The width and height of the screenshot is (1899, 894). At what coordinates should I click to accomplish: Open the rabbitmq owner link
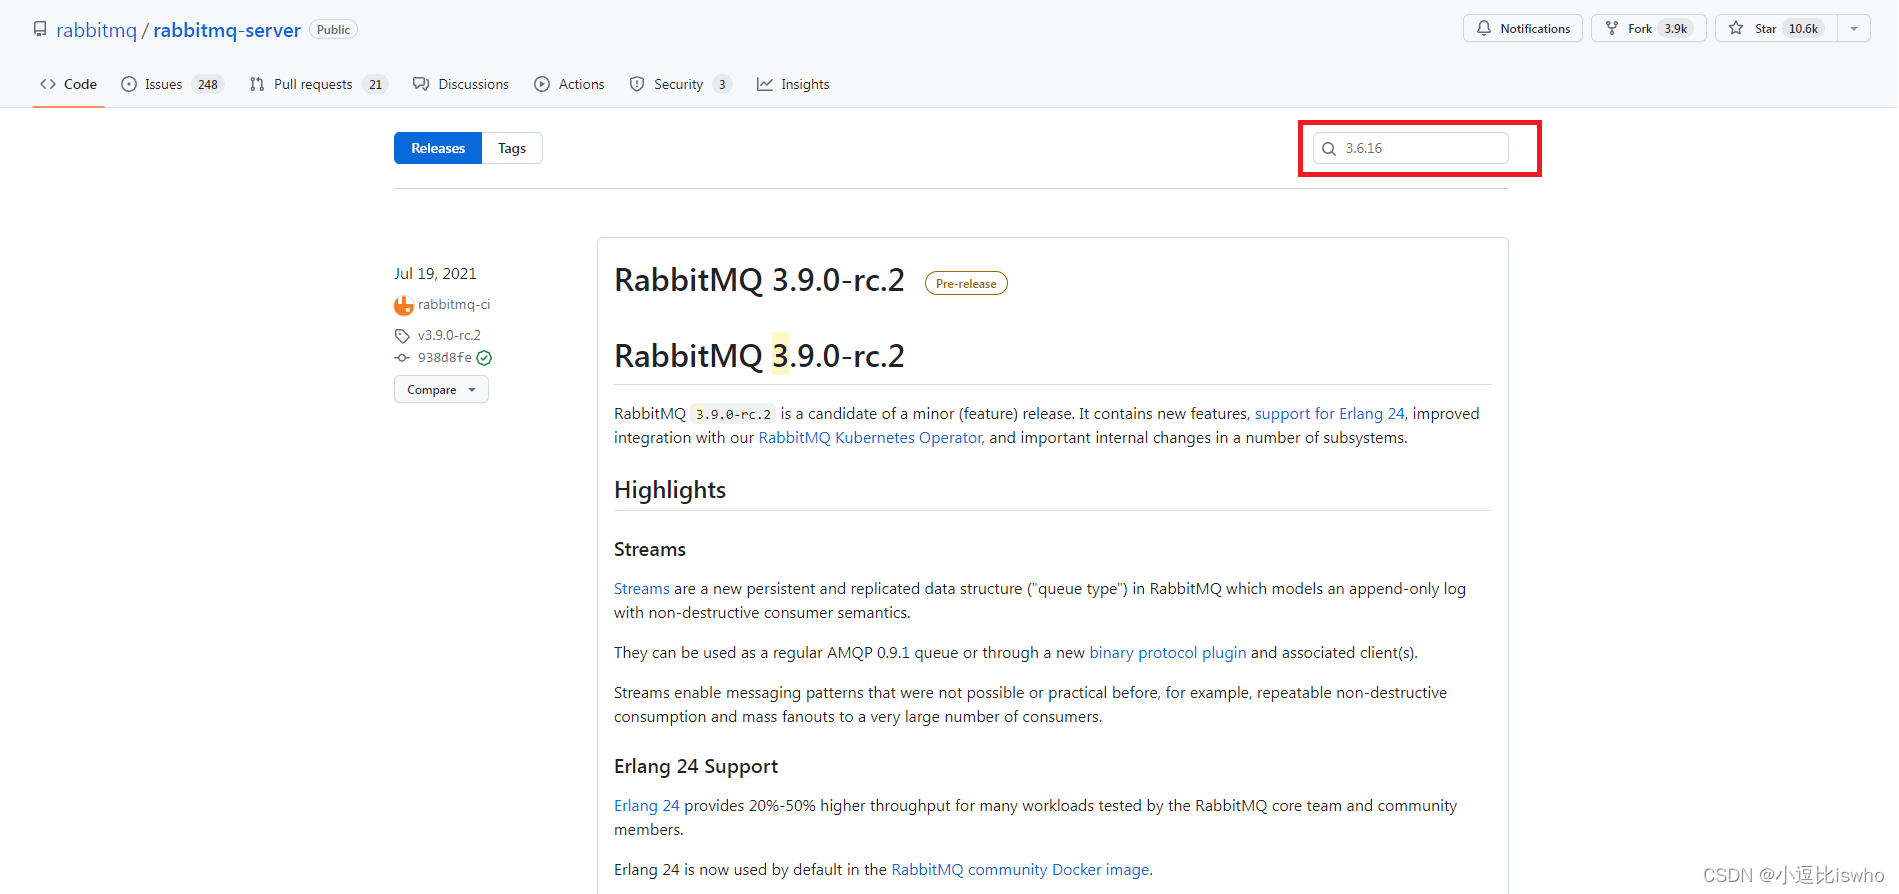coord(96,30)
